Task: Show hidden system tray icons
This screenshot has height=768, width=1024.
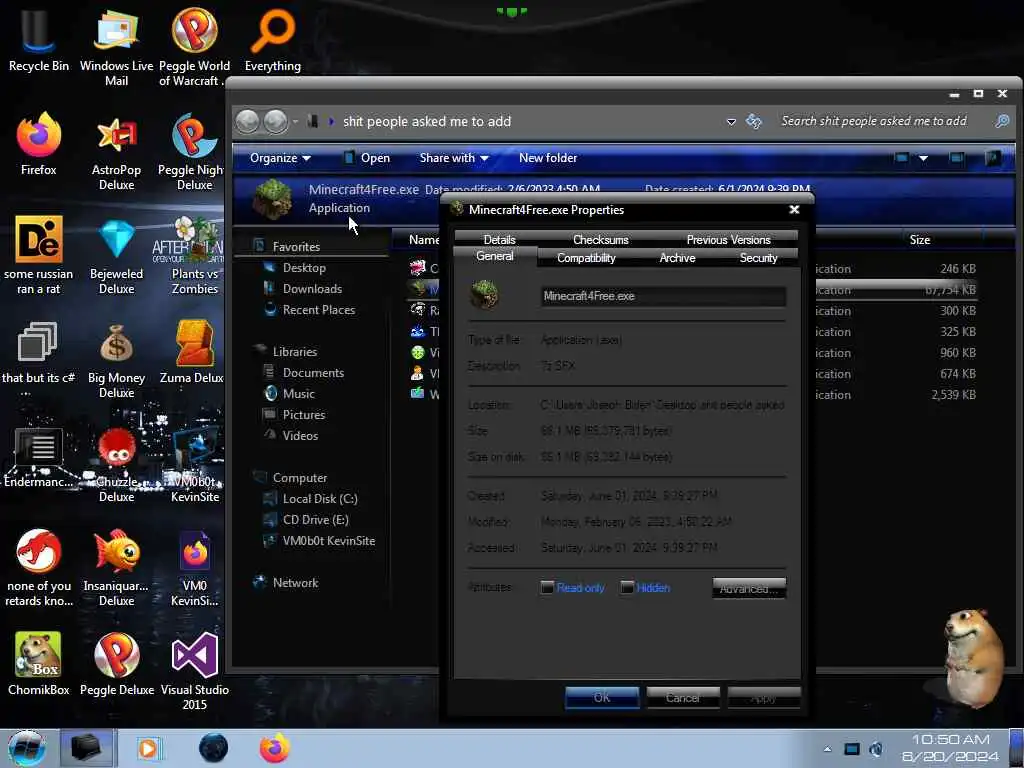Action: [827, 749]
